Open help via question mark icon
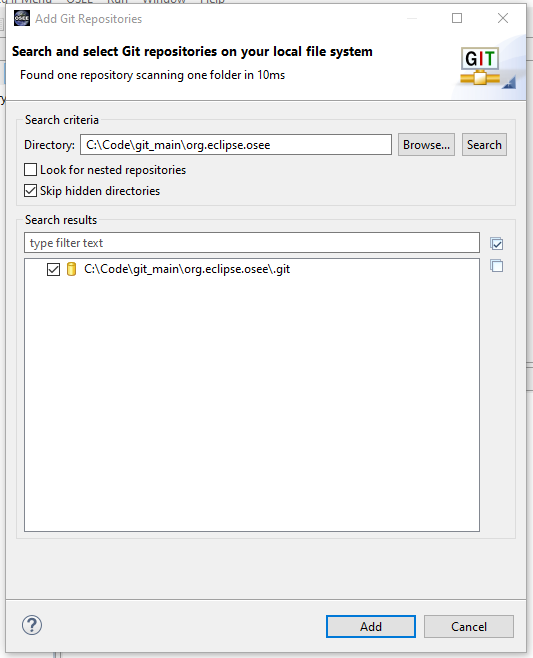 coord(32,625)
